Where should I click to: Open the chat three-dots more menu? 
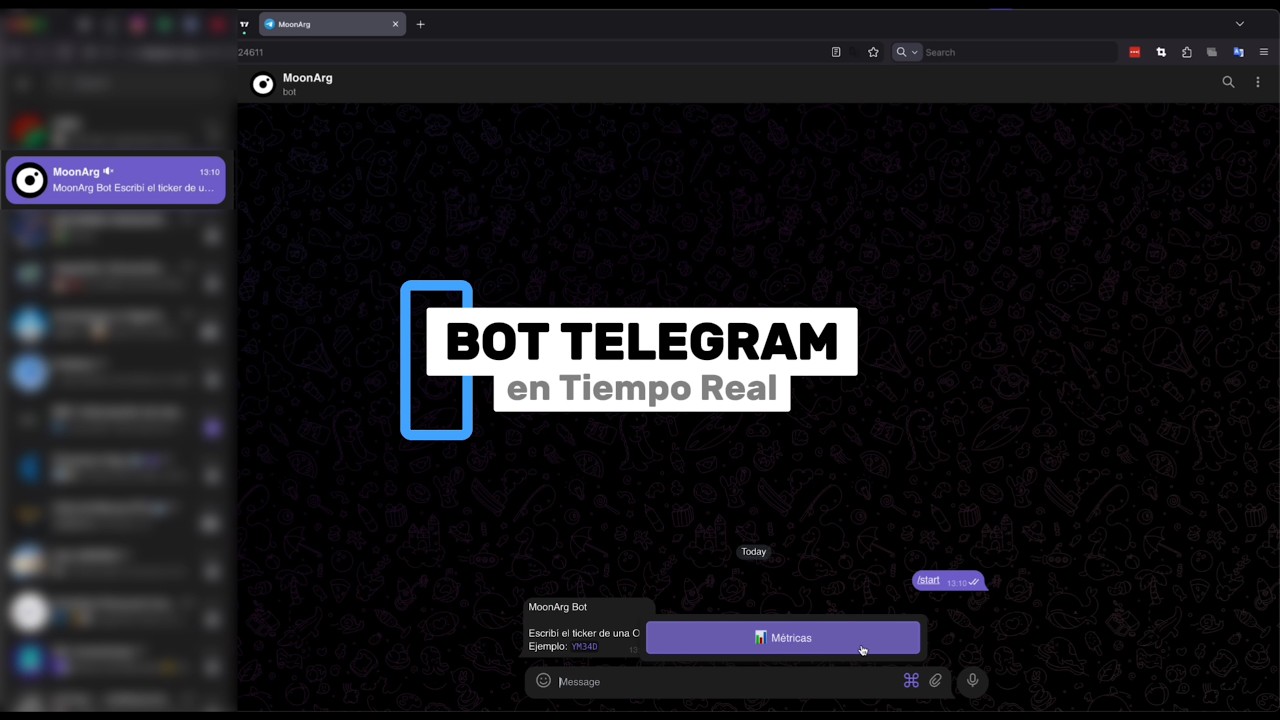1258,82
